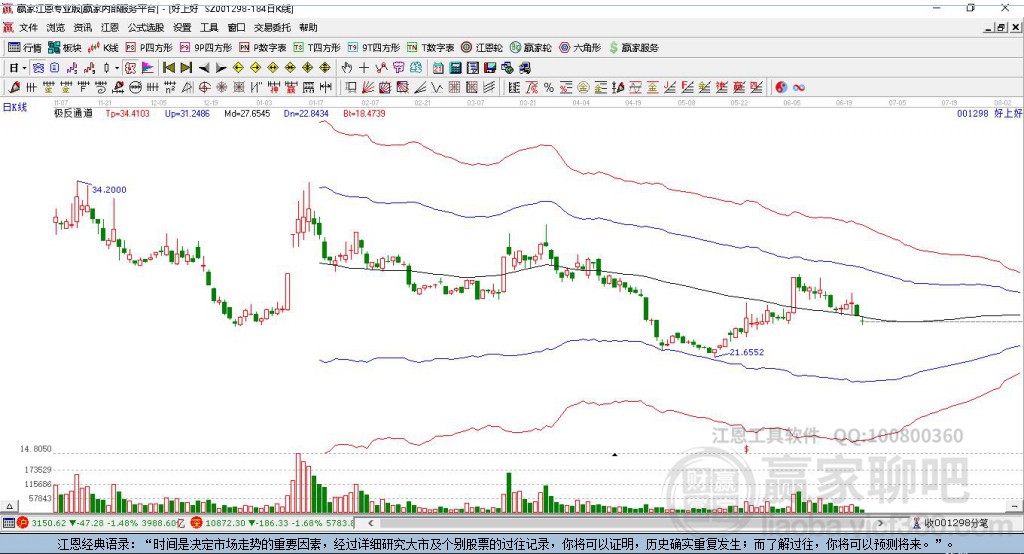Click the 001298 好上好 stock label
1024x554 pixels.
coord(989,113)
